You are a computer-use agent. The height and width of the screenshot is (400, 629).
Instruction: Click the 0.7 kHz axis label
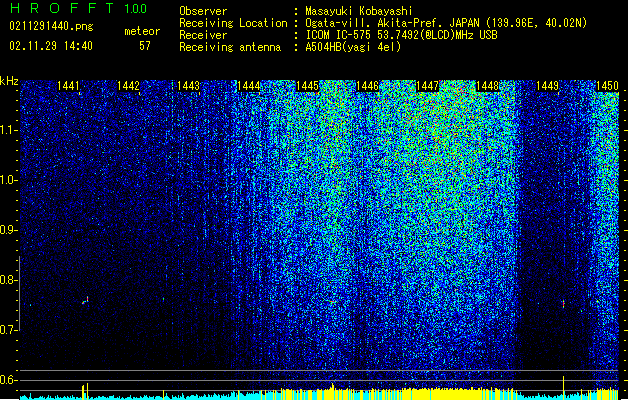(9, 330)
